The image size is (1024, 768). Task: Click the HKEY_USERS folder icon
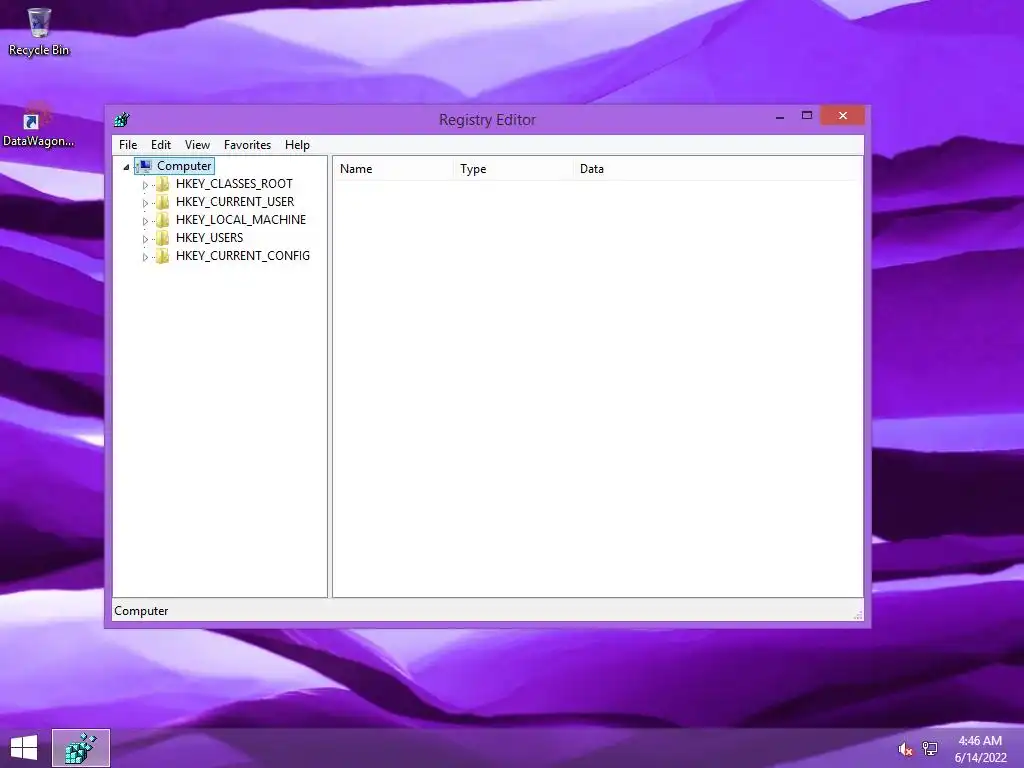[x=163, y=238]
